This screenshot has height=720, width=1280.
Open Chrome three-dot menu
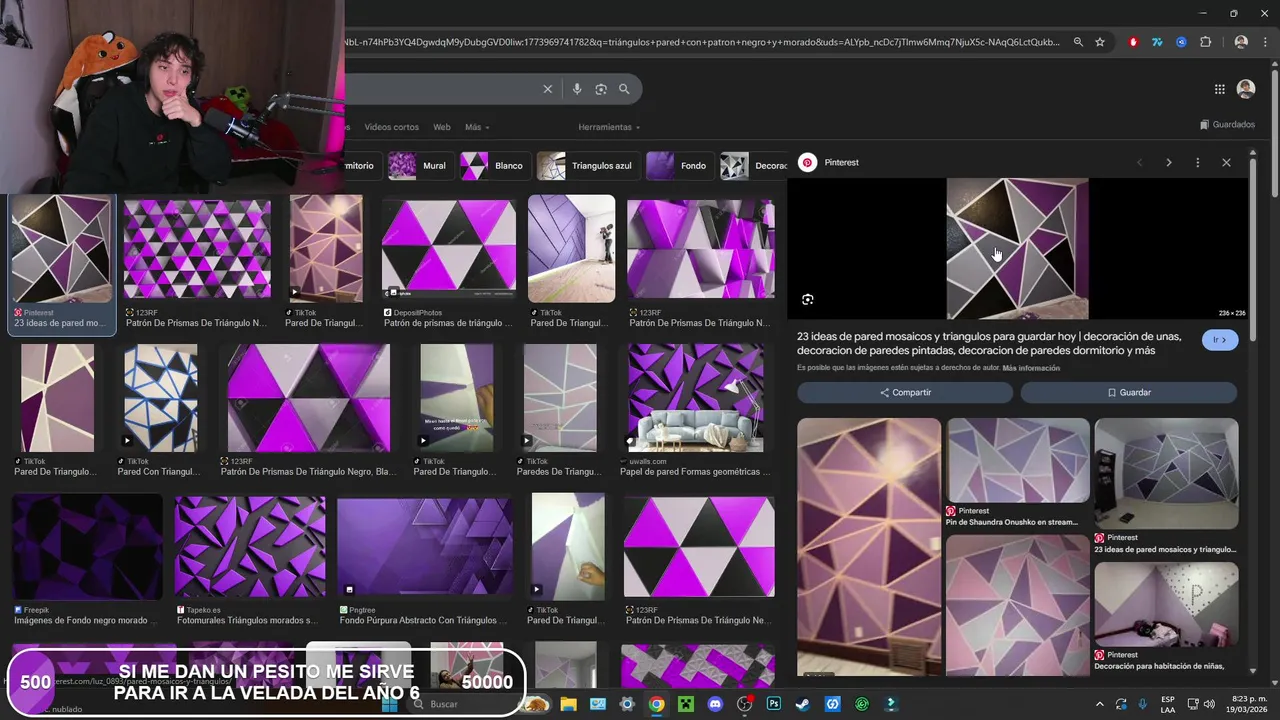(x=1264, y=42)
